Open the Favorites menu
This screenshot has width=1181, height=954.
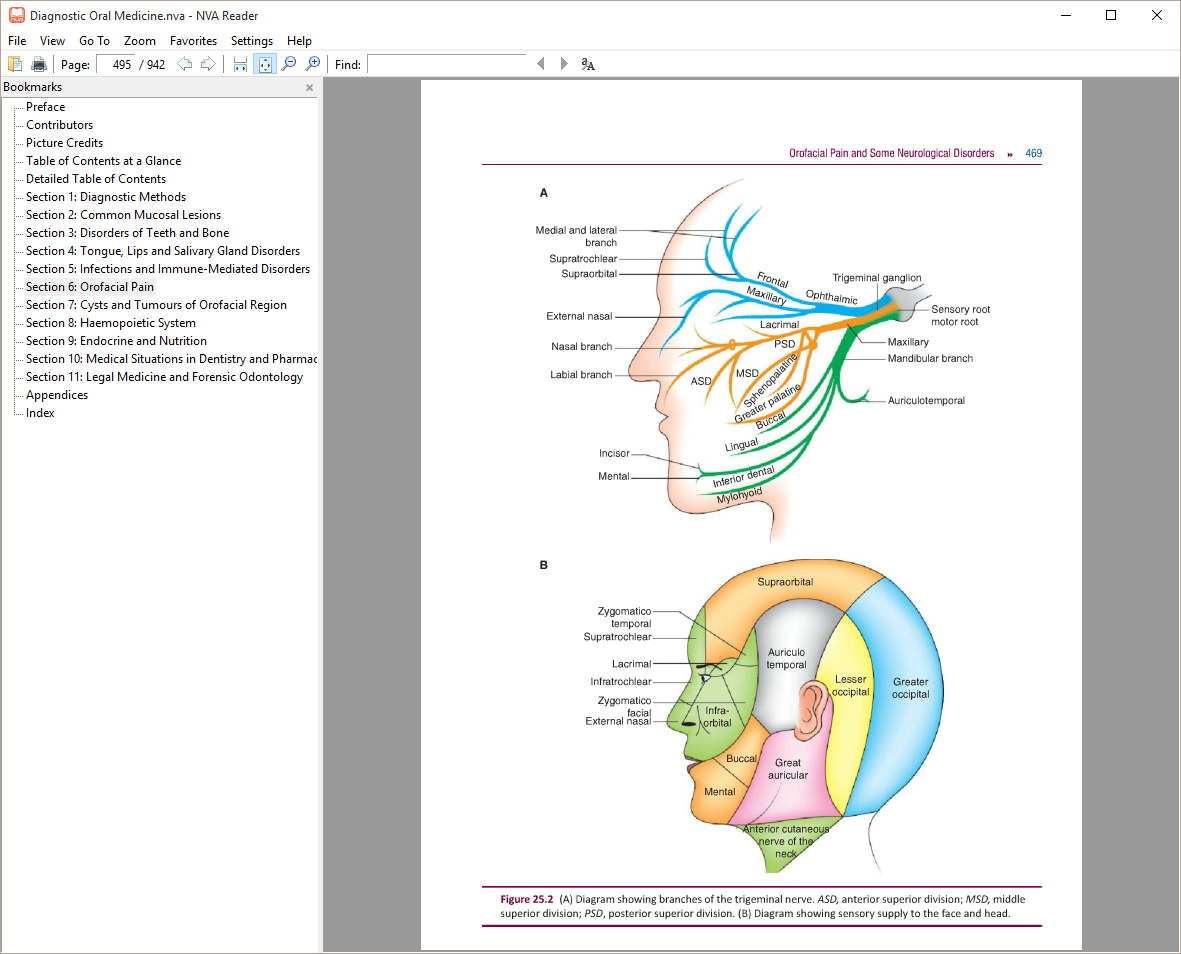click(193, 41)
